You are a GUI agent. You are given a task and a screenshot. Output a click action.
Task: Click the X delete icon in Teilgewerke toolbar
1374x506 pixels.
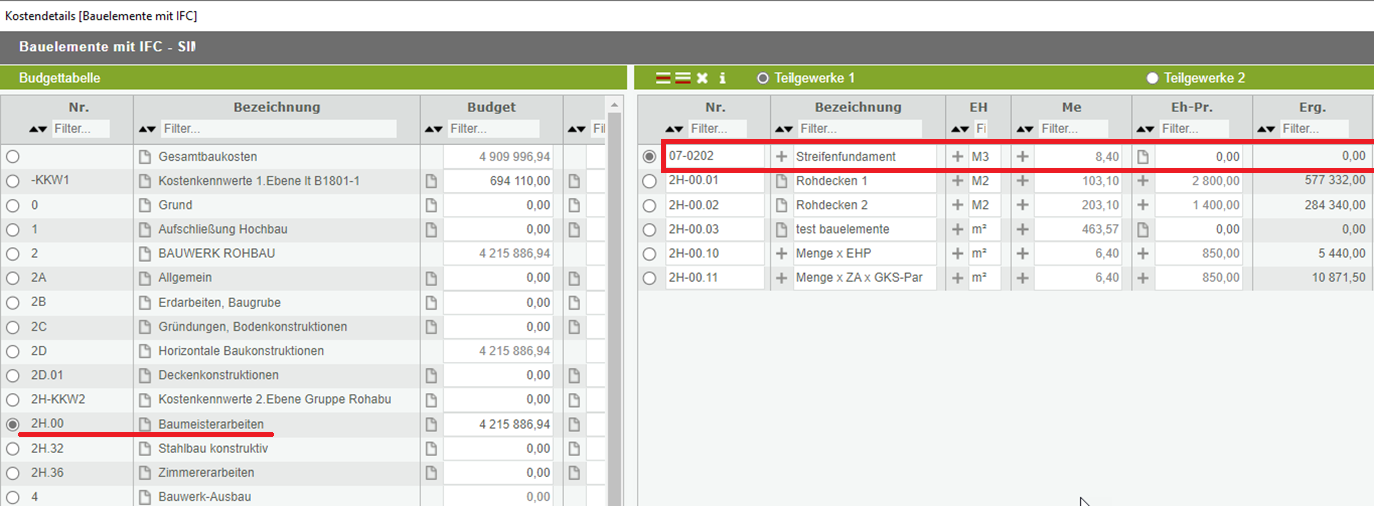click(x=702, y=78)
